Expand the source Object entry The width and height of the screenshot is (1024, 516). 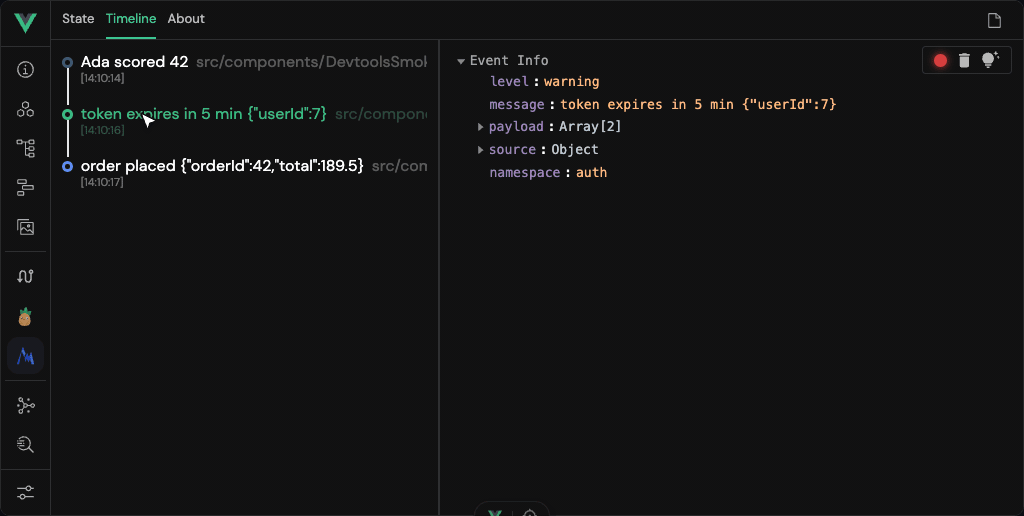coord(481,150)
